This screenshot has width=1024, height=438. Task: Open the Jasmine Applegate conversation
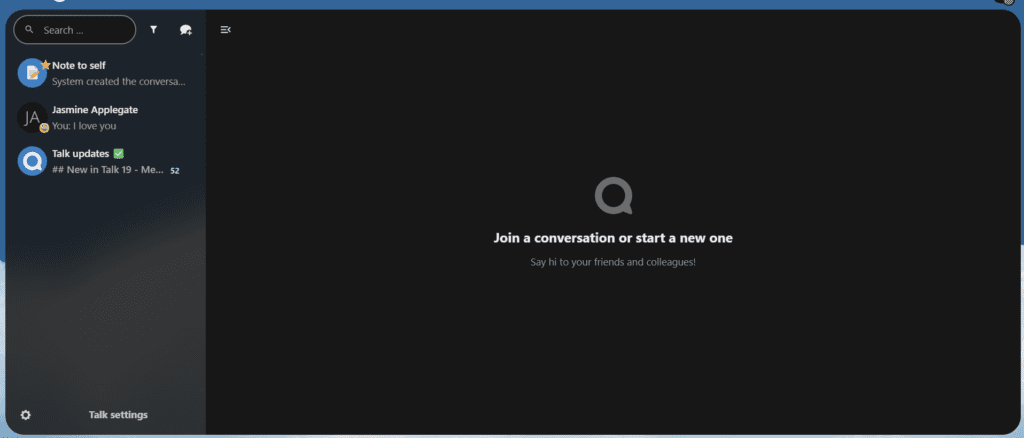click(x=104, y=117)
